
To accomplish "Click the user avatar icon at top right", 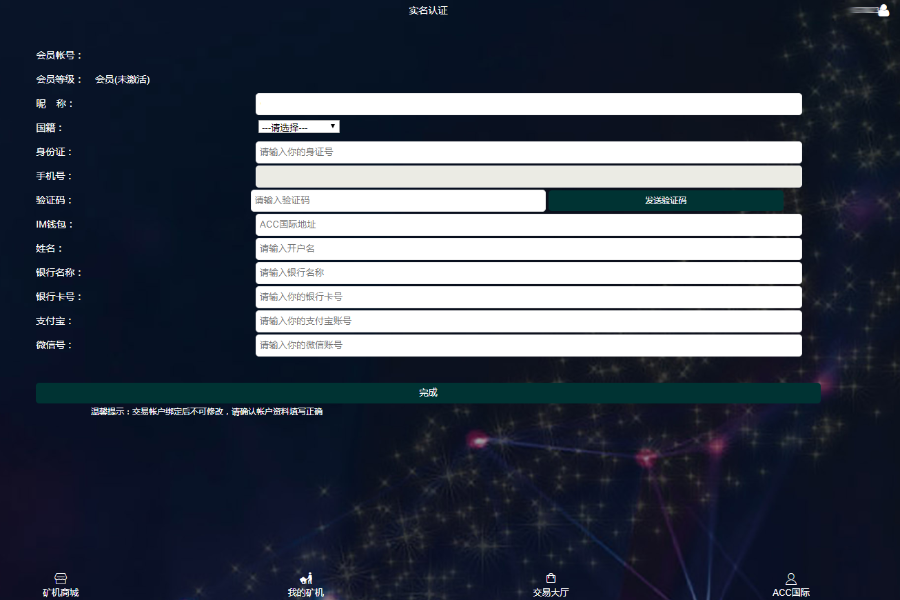I will [883, 10].
